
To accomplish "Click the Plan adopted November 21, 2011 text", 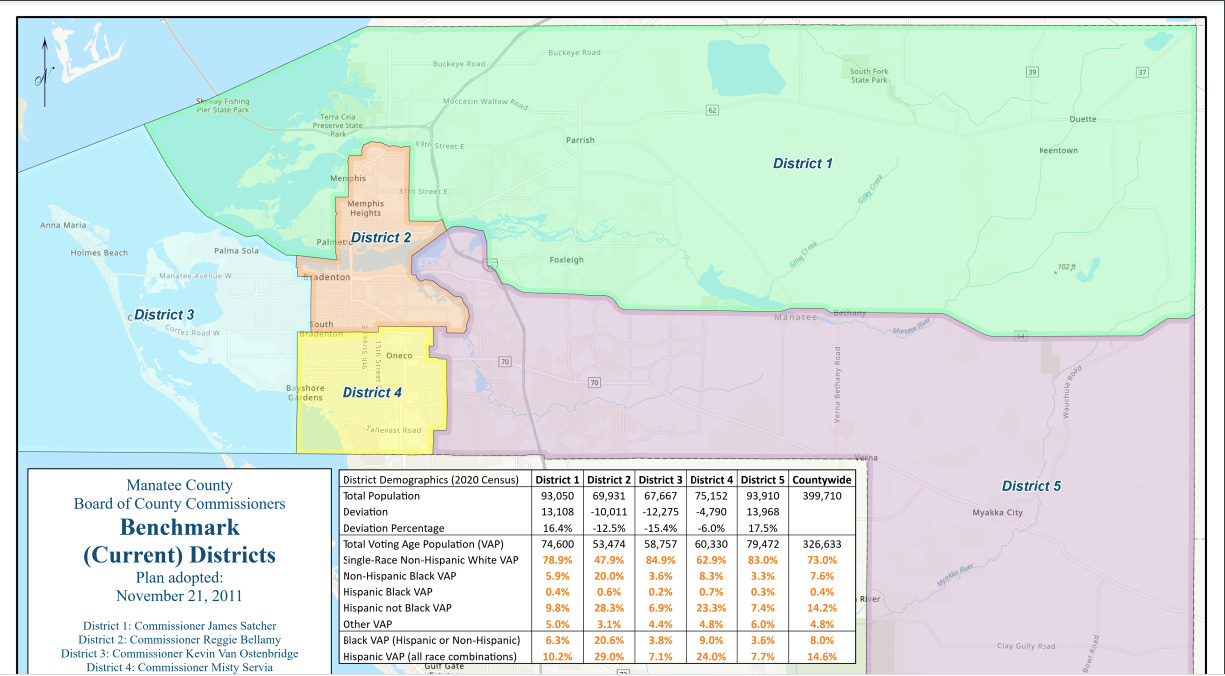I will (x=182, y=586).
